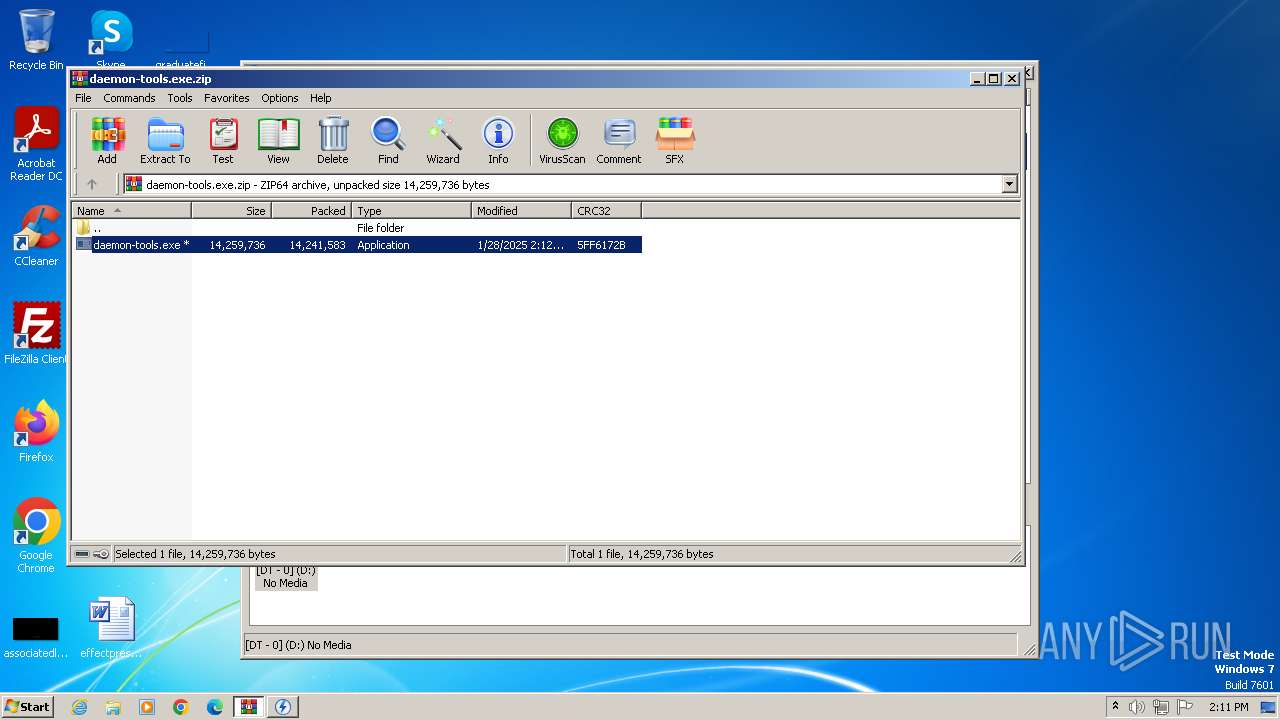Viewport: 1280px width, 720px height.
Task: Select the associatedl desktop file
Action: [x=35, y=637]
